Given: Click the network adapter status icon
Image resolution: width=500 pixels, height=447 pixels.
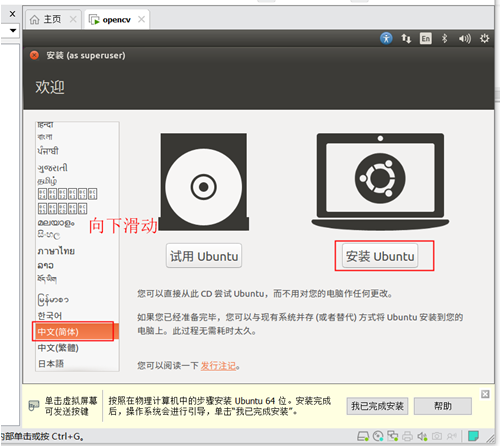Looking at the screenshot, I should [x=392, y=436].
